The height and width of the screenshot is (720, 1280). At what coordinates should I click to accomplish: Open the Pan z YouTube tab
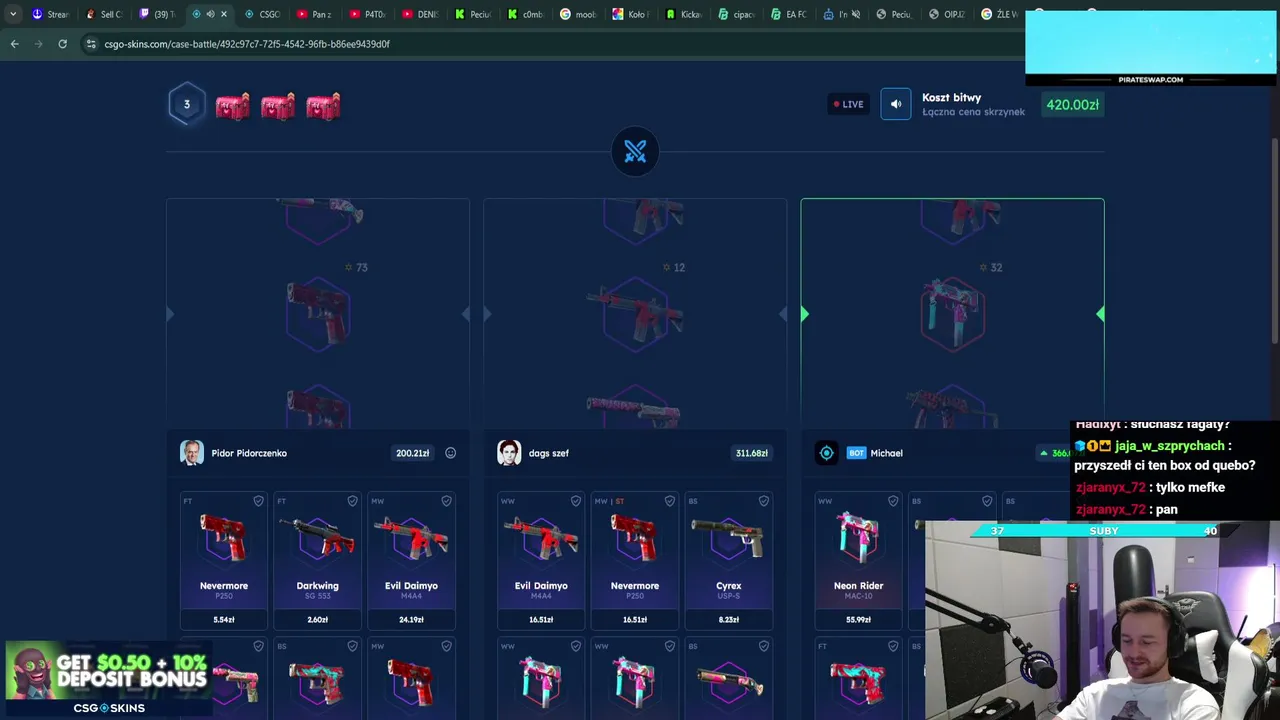click(315, 14)
